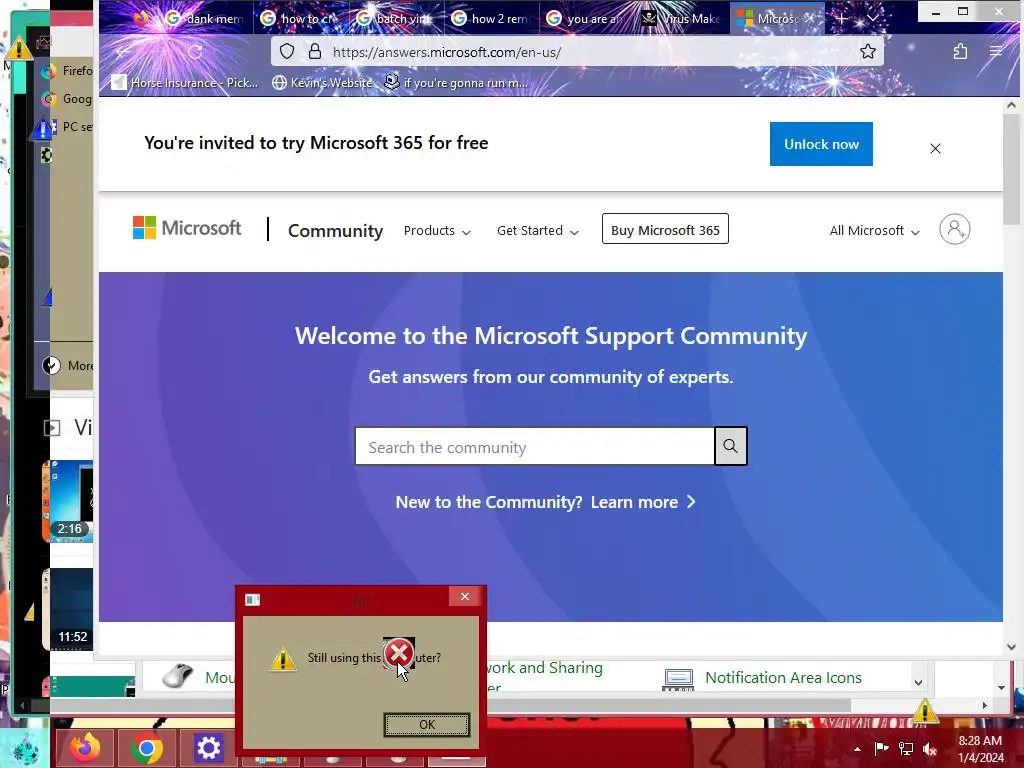Click the Notification Area Icons item icon
Image resolution: width=1024 pixels, height=768 pixels.
[678, 679]
